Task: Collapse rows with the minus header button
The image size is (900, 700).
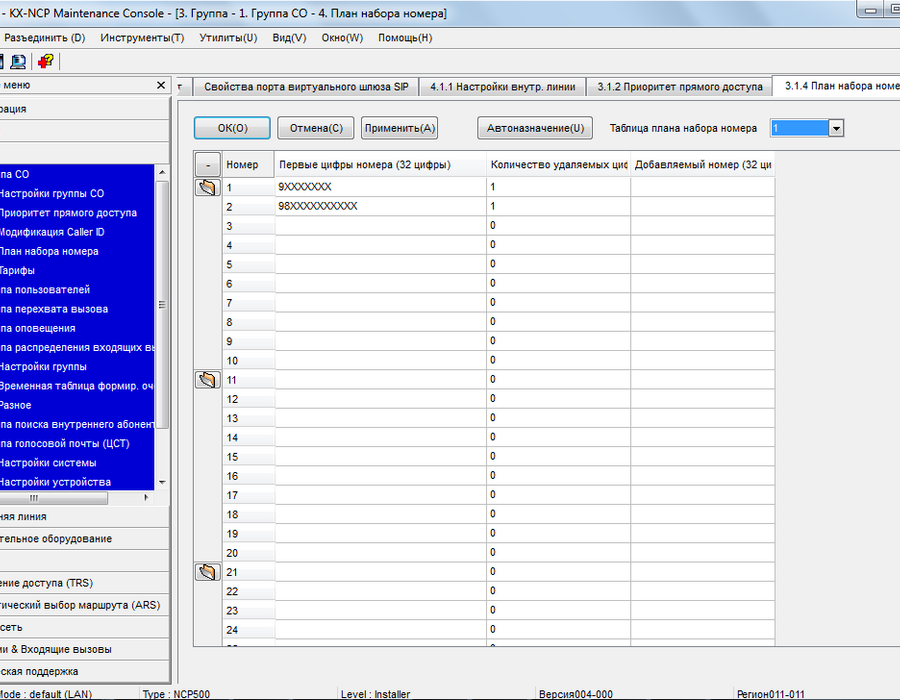Action: tap(208, 165)
